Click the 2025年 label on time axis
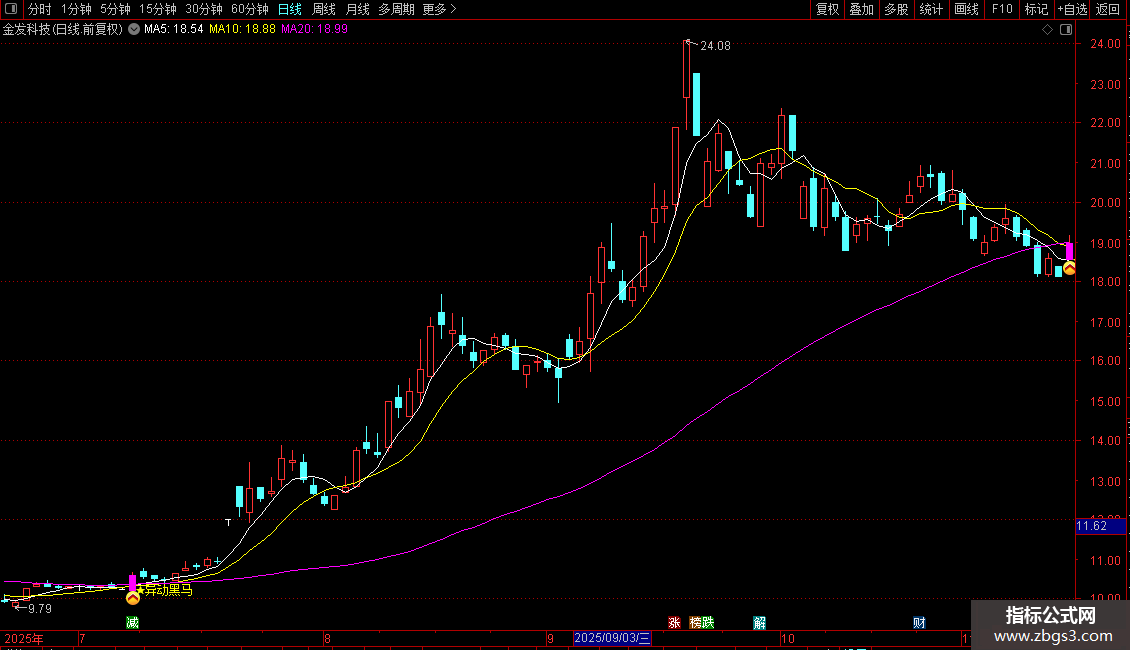 (24, 638)
